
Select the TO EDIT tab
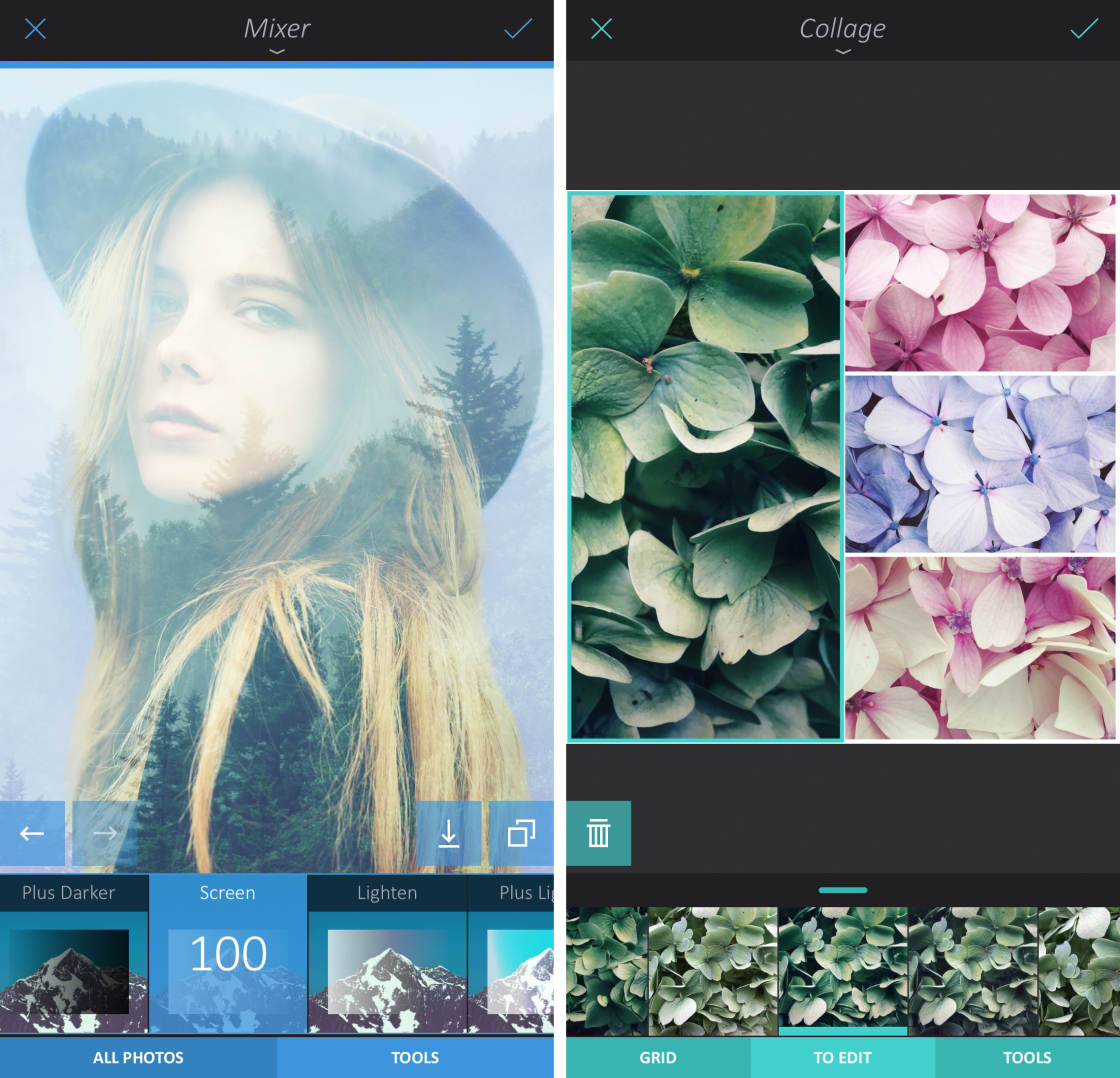pyautogui.click(x=842, y=1057)
